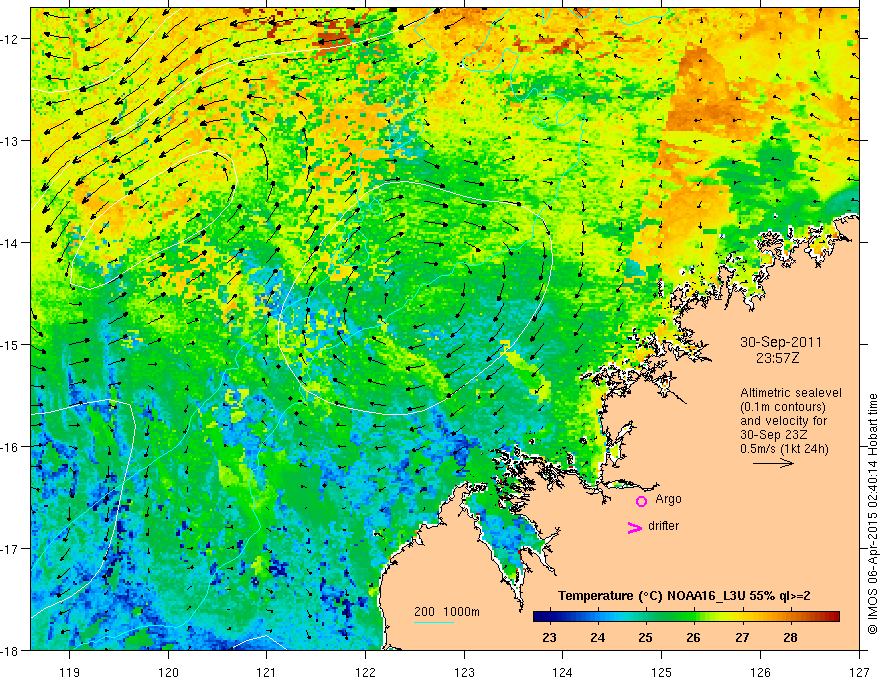Click the cyan 200 1000m depth line sample
The image size is (880, 680).
click(x=434, y=622)
